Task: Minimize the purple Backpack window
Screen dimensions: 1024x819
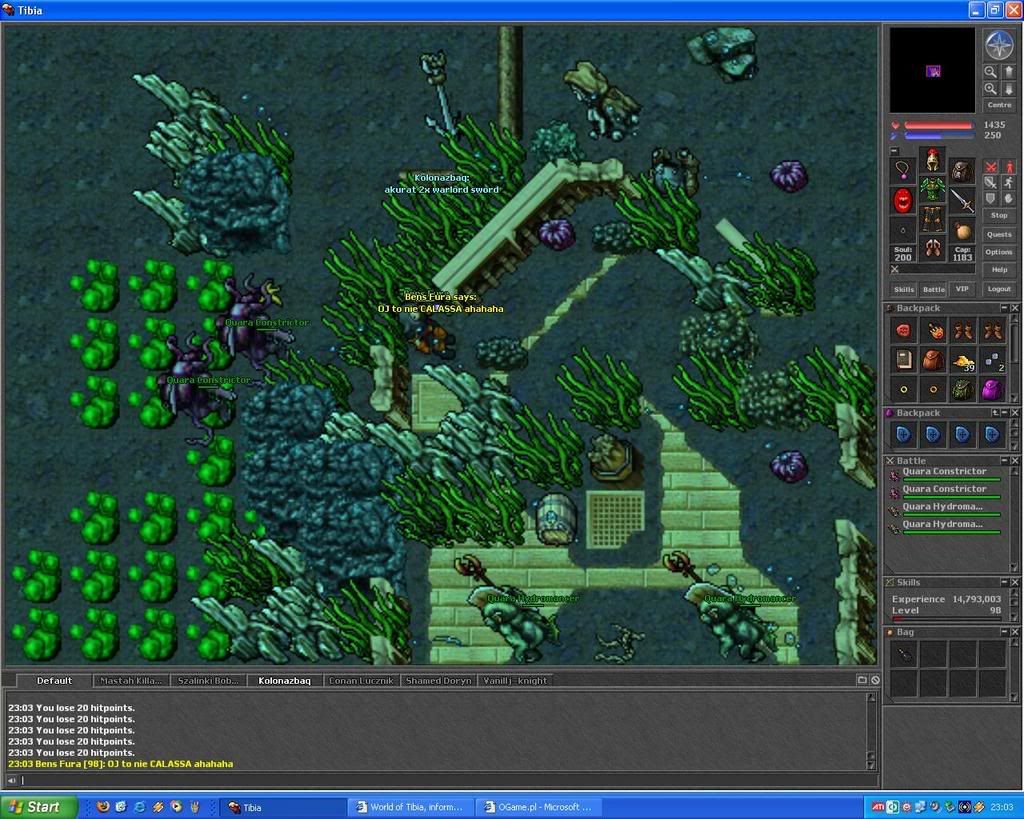Action: (x=1005, y=413)
